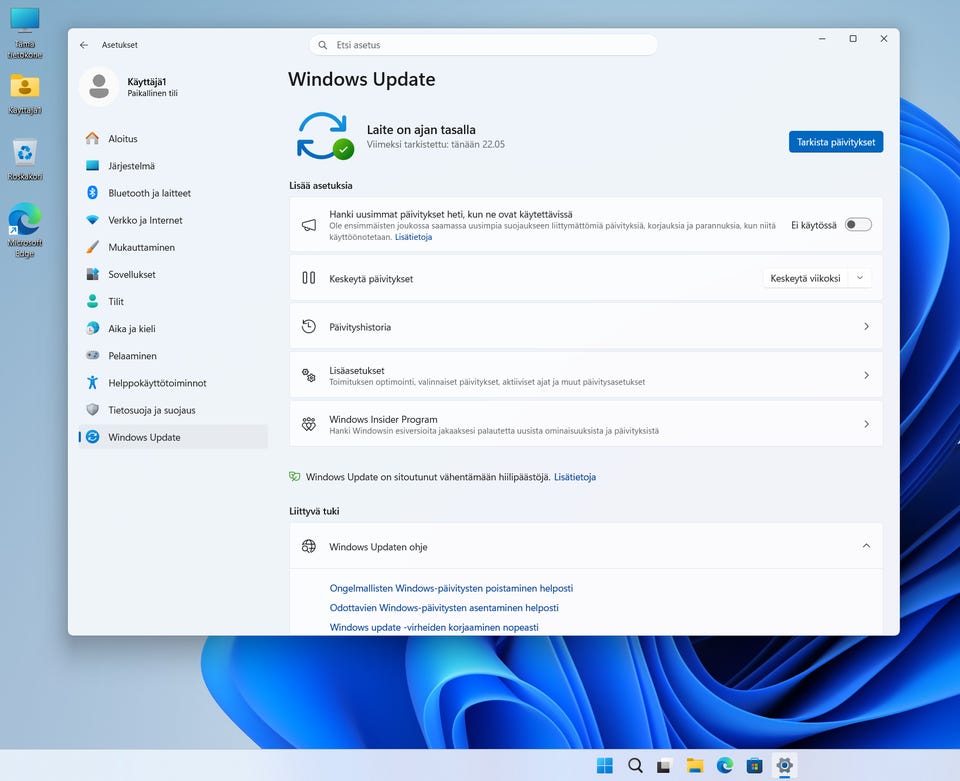Open Microsoft Store from the taskbar
Viewport: 960px width, 781px height.
click(x=755, y=765)
